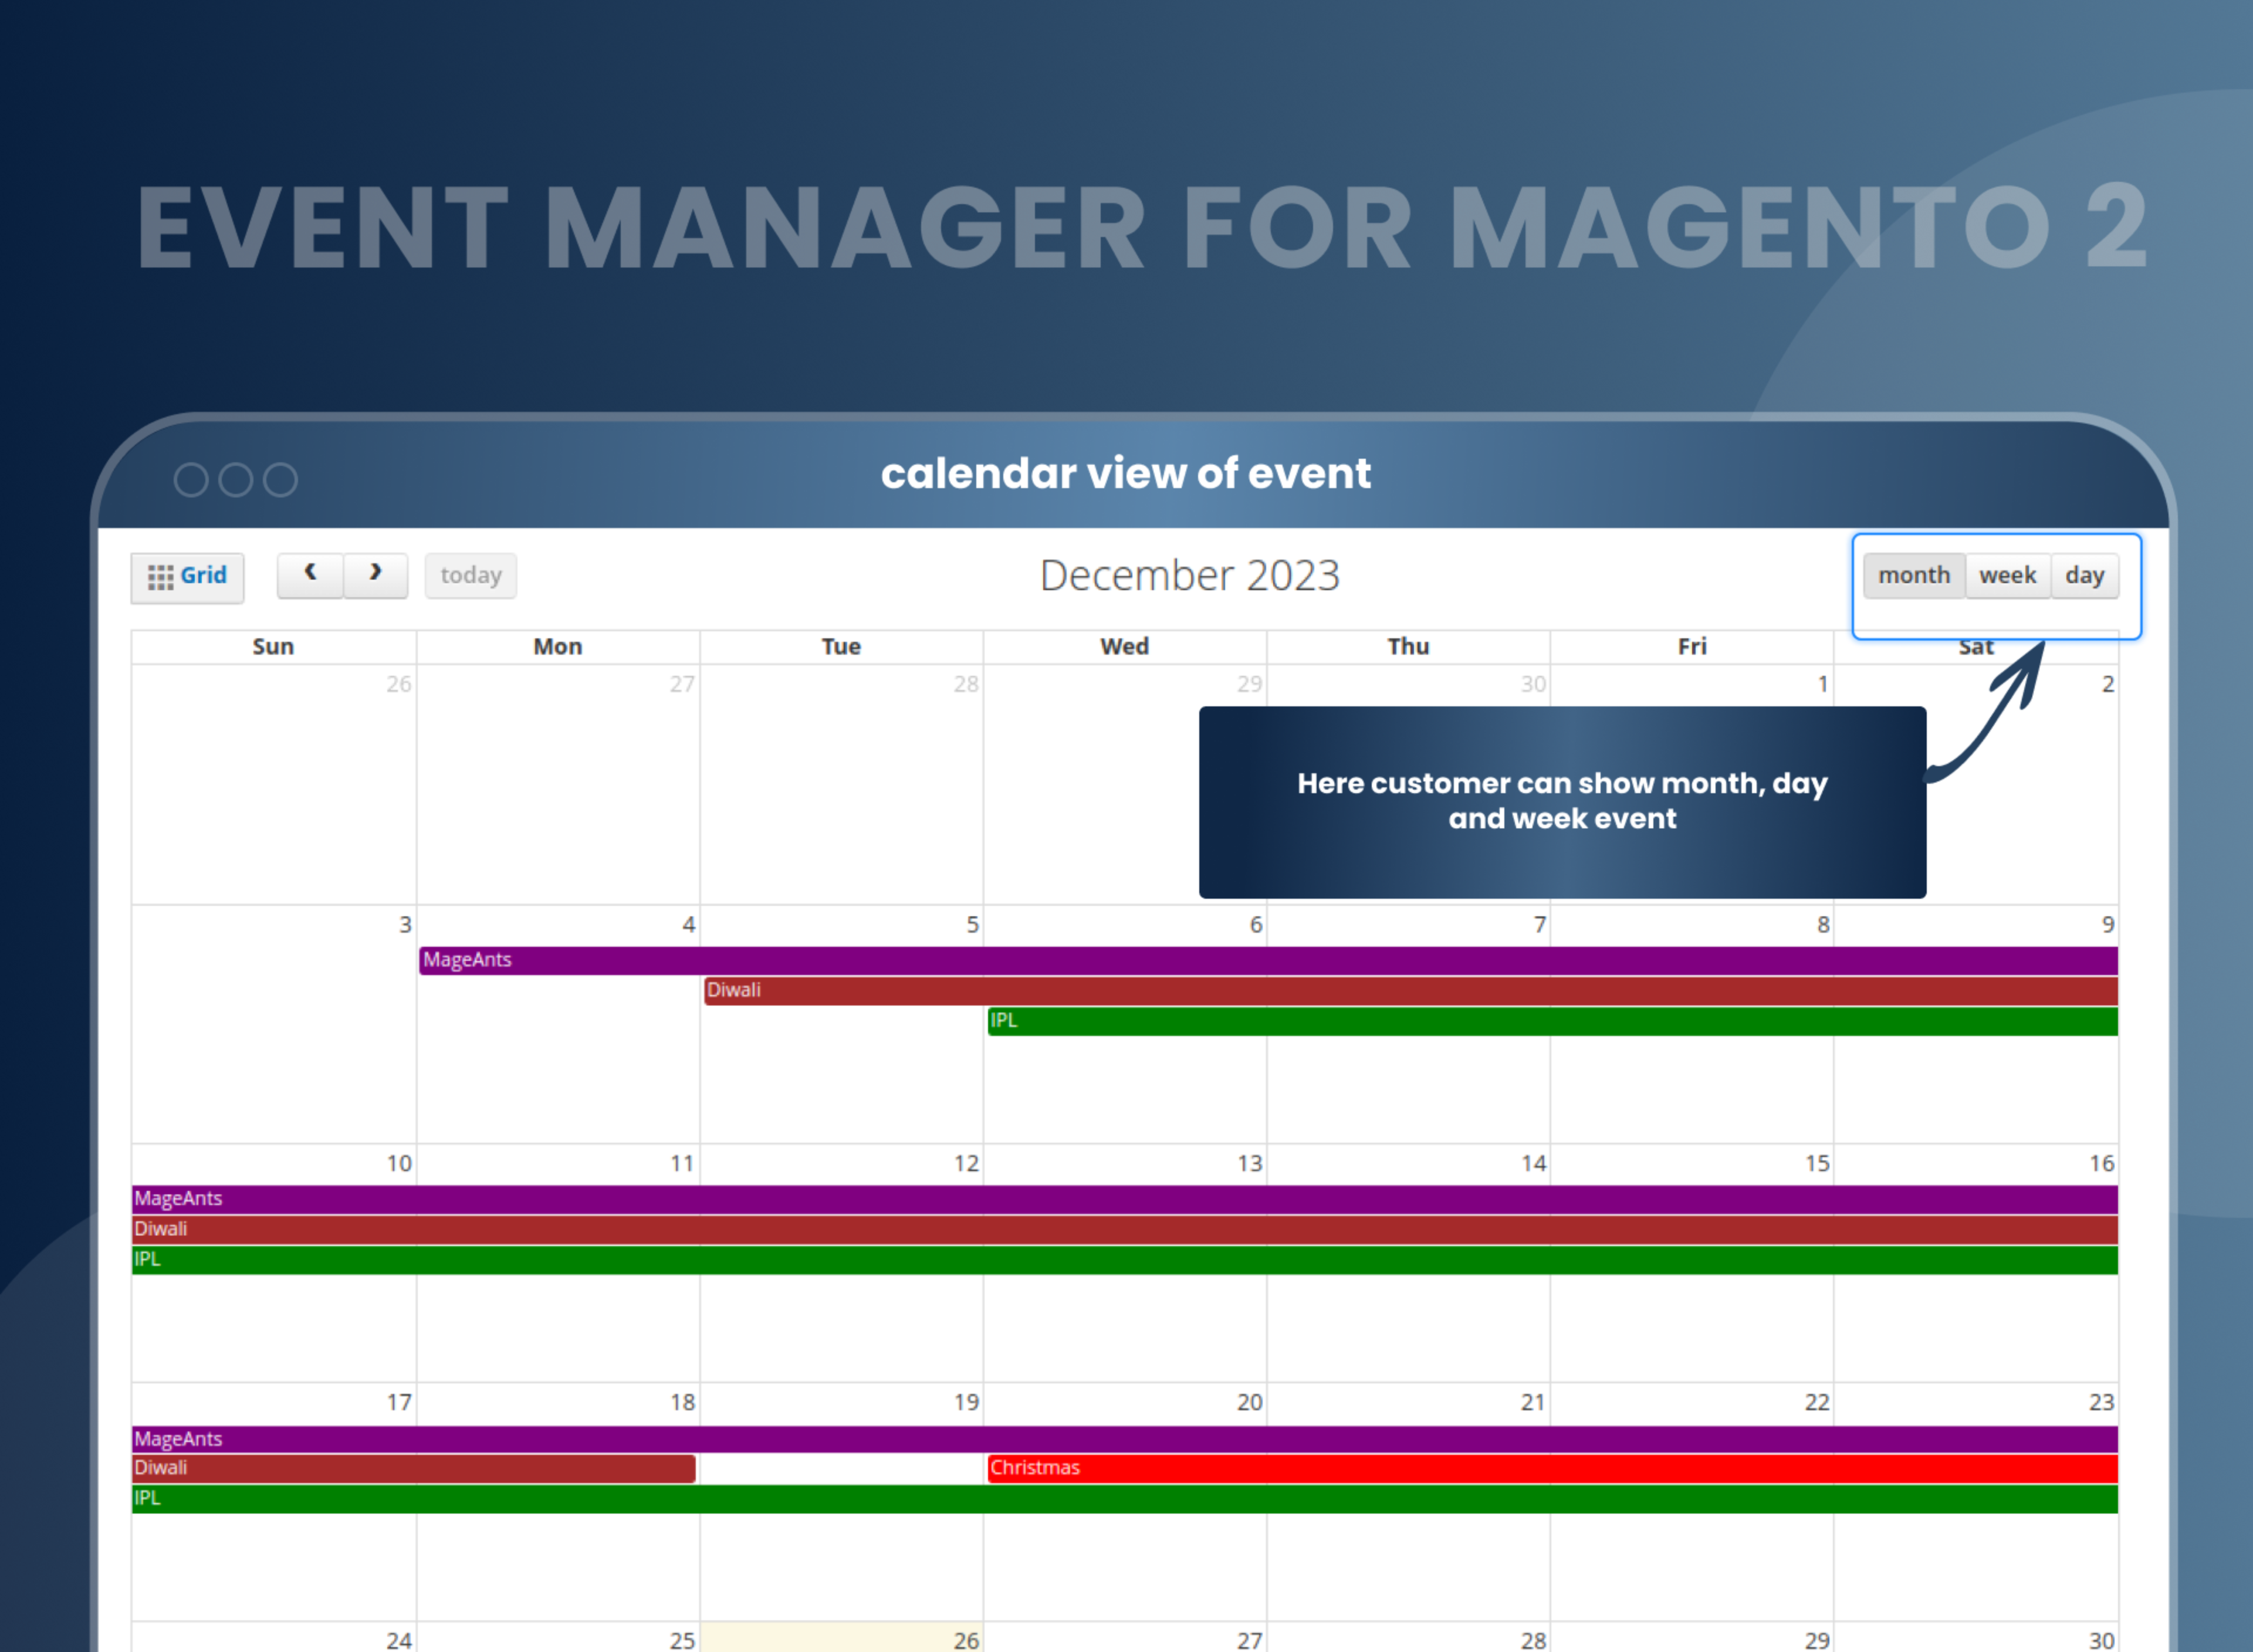
Task: Select day number 2 of December
Action: 2107,685
